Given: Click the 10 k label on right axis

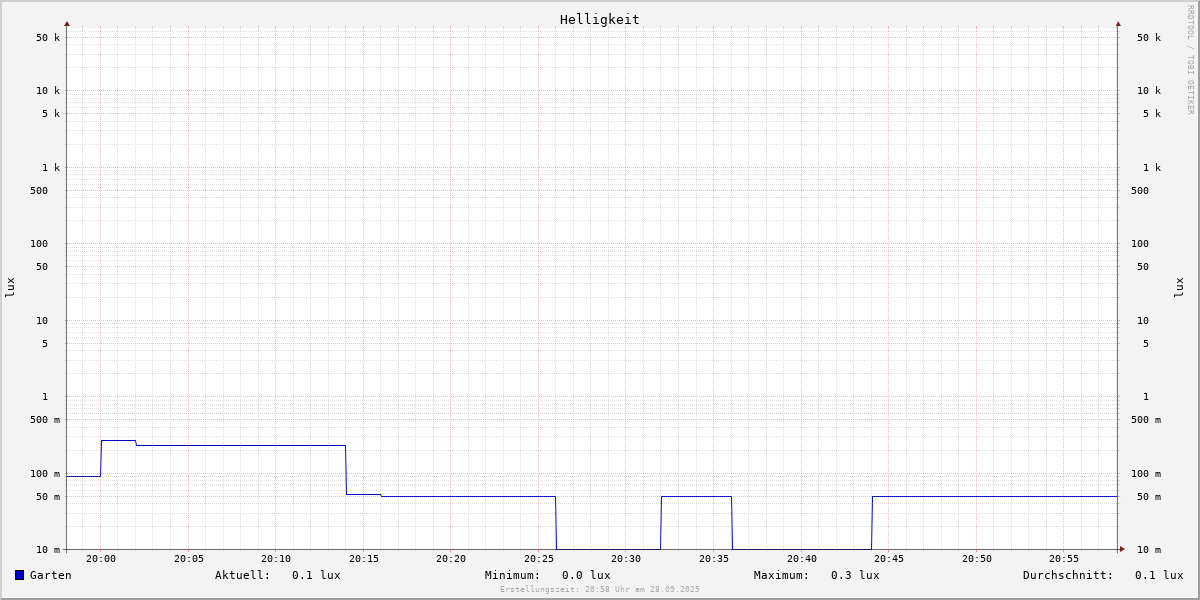Looking at the screenshot, I should 1149,91.
